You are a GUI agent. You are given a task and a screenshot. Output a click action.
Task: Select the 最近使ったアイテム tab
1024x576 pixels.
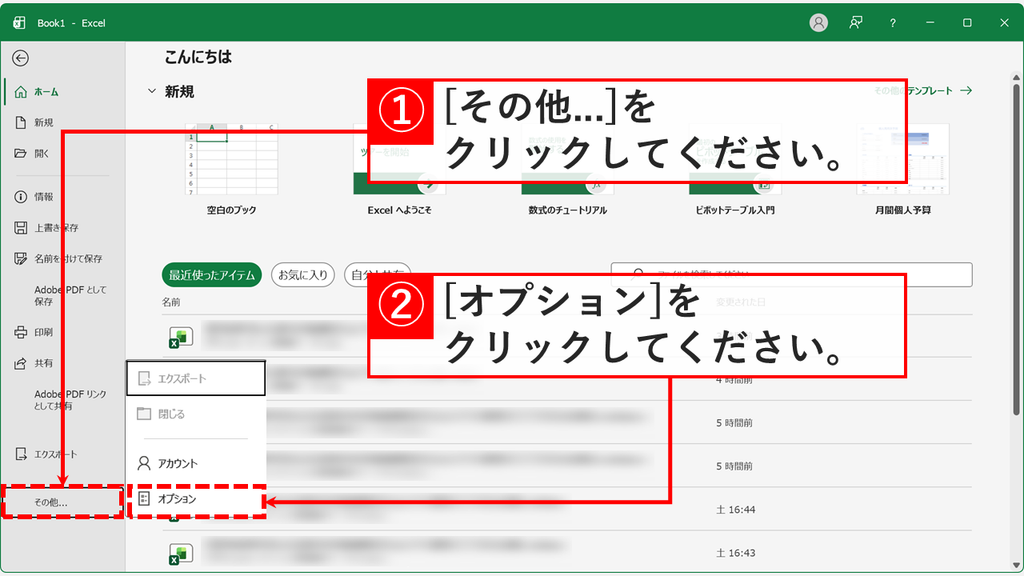(x=212, y=275)
